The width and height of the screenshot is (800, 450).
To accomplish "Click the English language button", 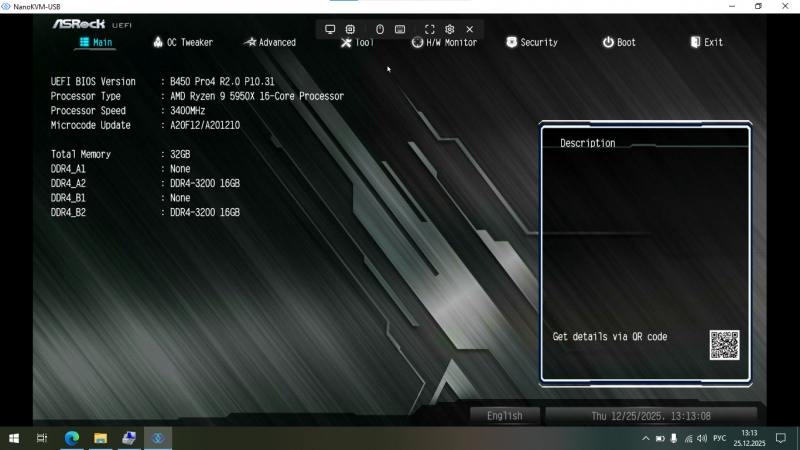I will point(505,416).
